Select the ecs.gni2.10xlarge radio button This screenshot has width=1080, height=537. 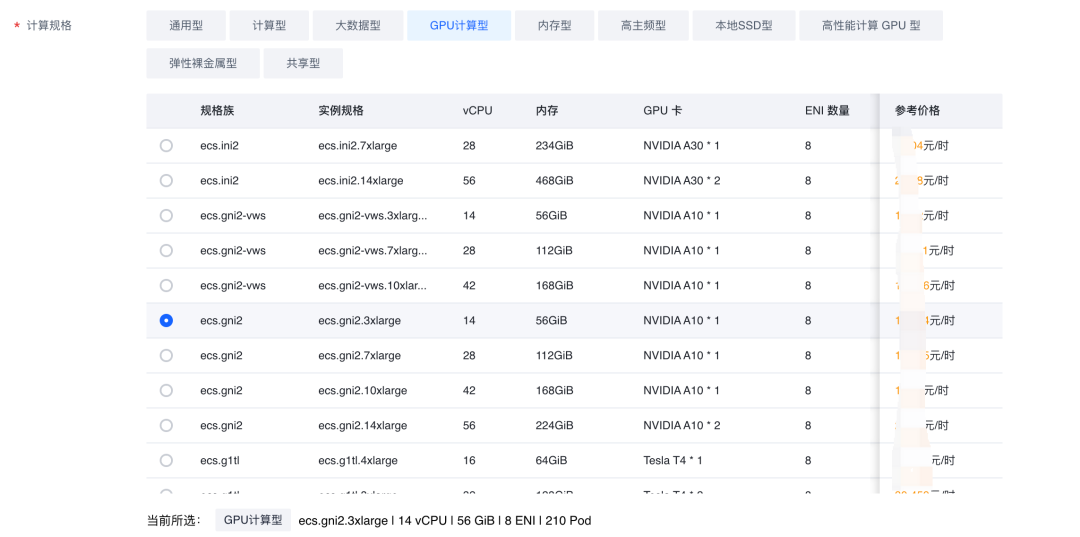[x=166, y=391]
